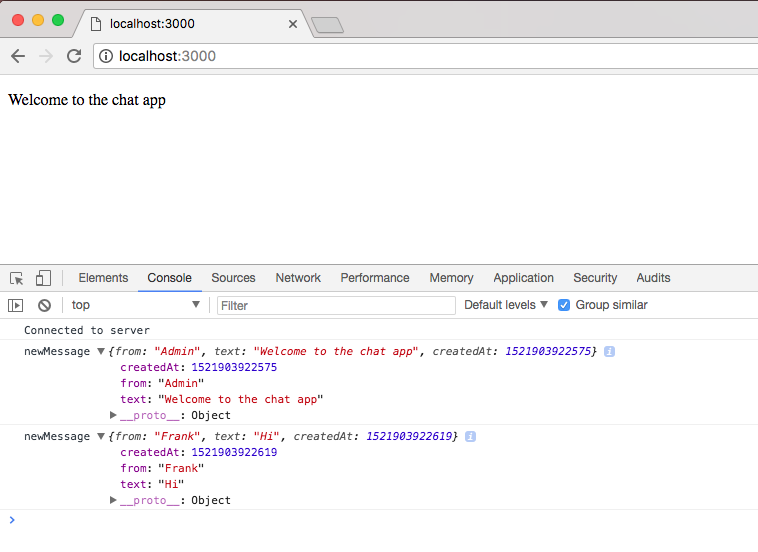Click the localhost:3000 address bar
Image resolution: width=758 pixels, height=552 pixels.
pyautogui.click(x=400, y=56)
